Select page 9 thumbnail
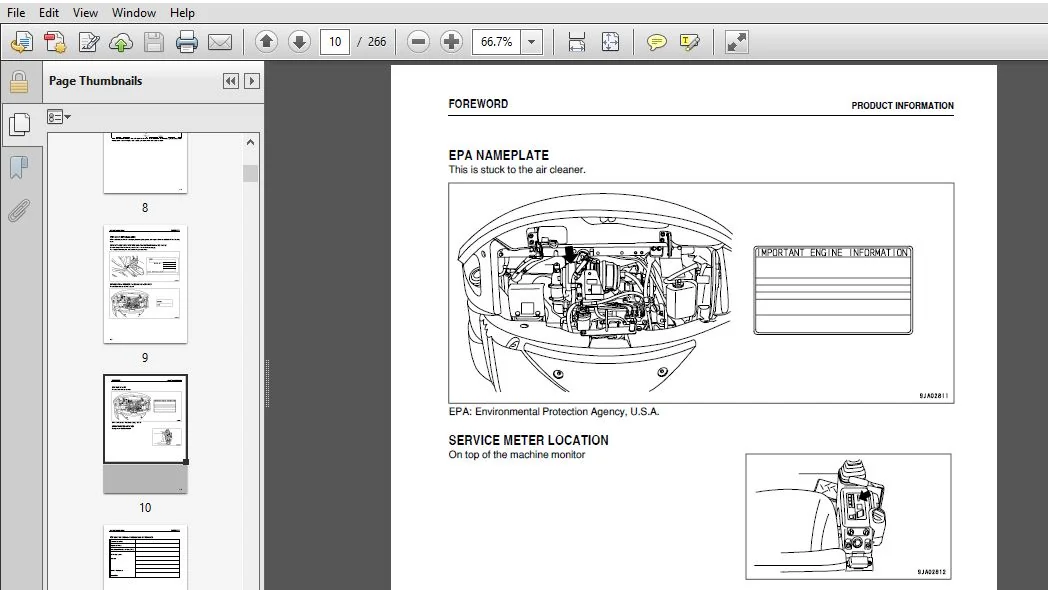 pos(145,284)
